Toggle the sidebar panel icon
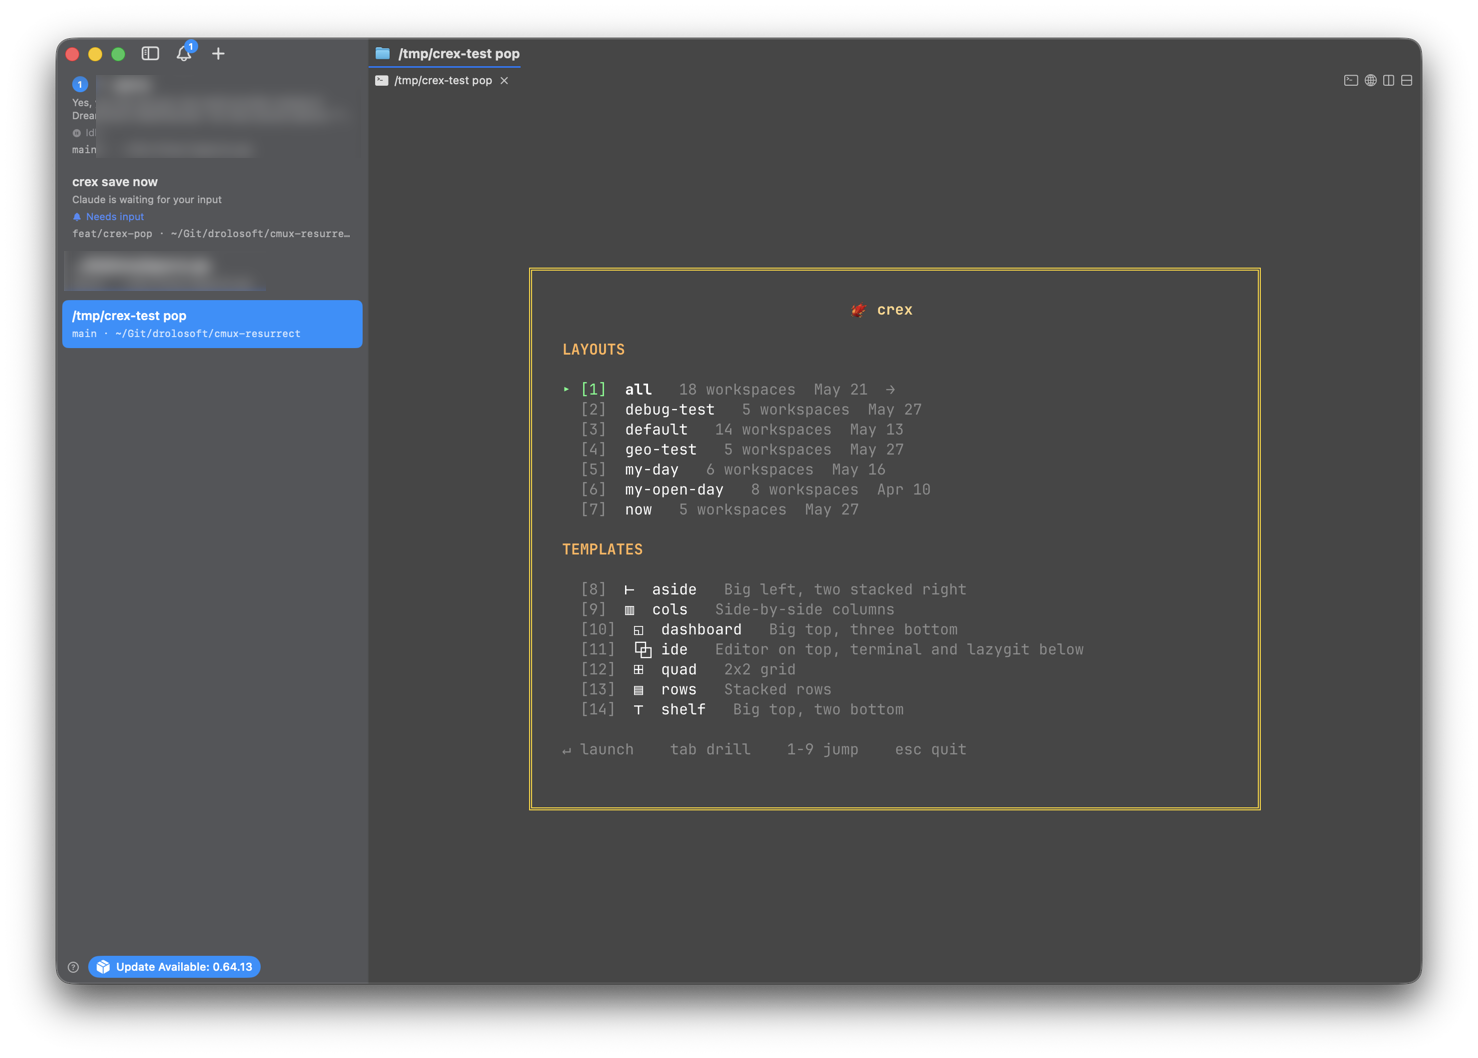 pyautogui.click(x=150, y=53)
